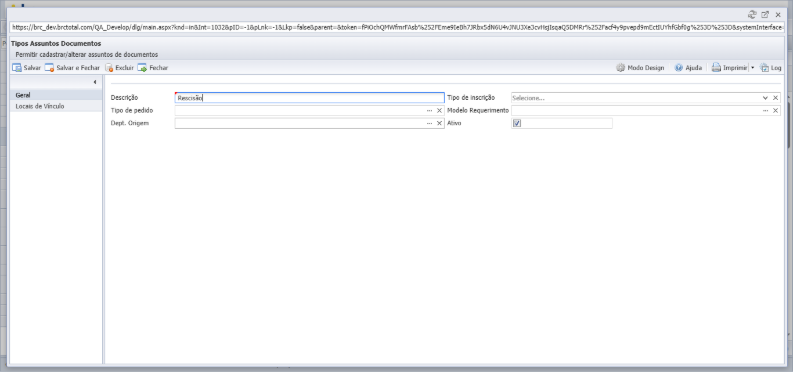Screen dimensions: 793x372
Task: Collapse the left side panel arrow
Action: (95, 82)
